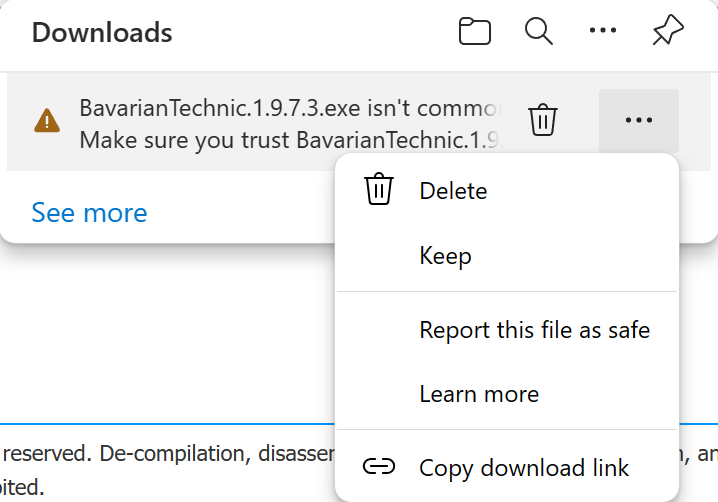The height and width of the screenshot is (502, 718).
Task: Click the trash icon in context menu
Action: pyautogui.click(x=379, y=190)
